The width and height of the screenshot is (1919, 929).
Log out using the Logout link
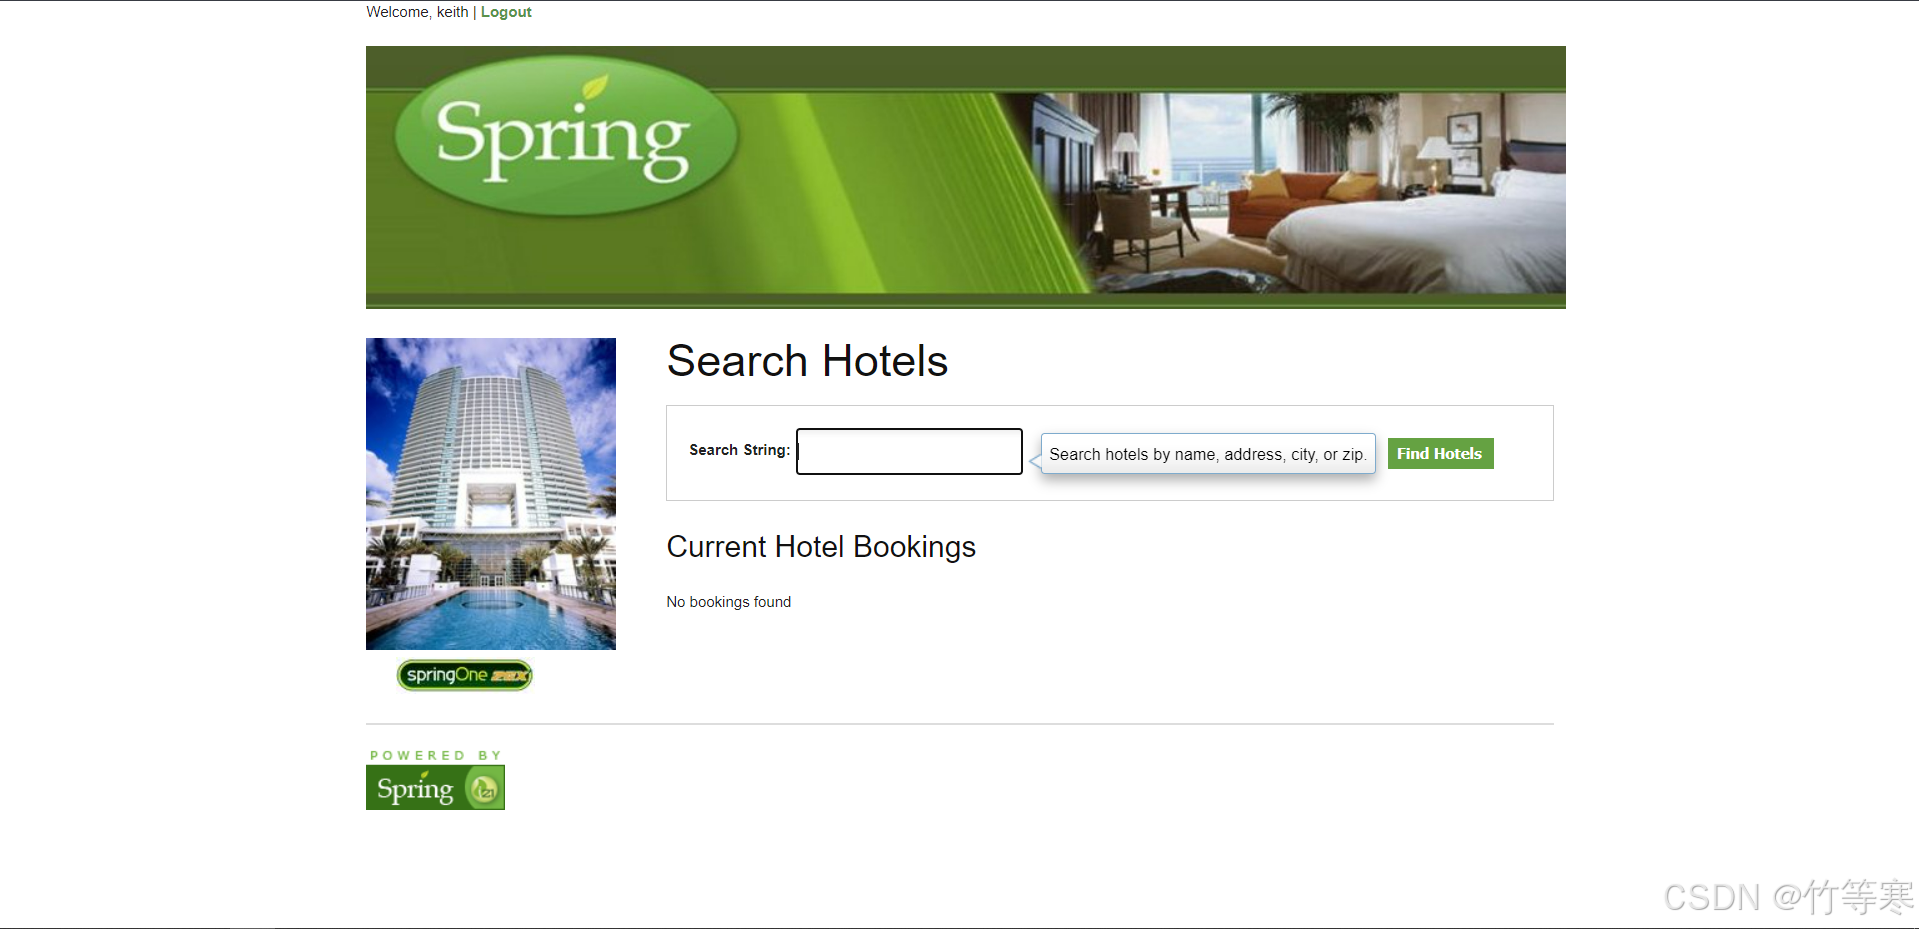506,12
